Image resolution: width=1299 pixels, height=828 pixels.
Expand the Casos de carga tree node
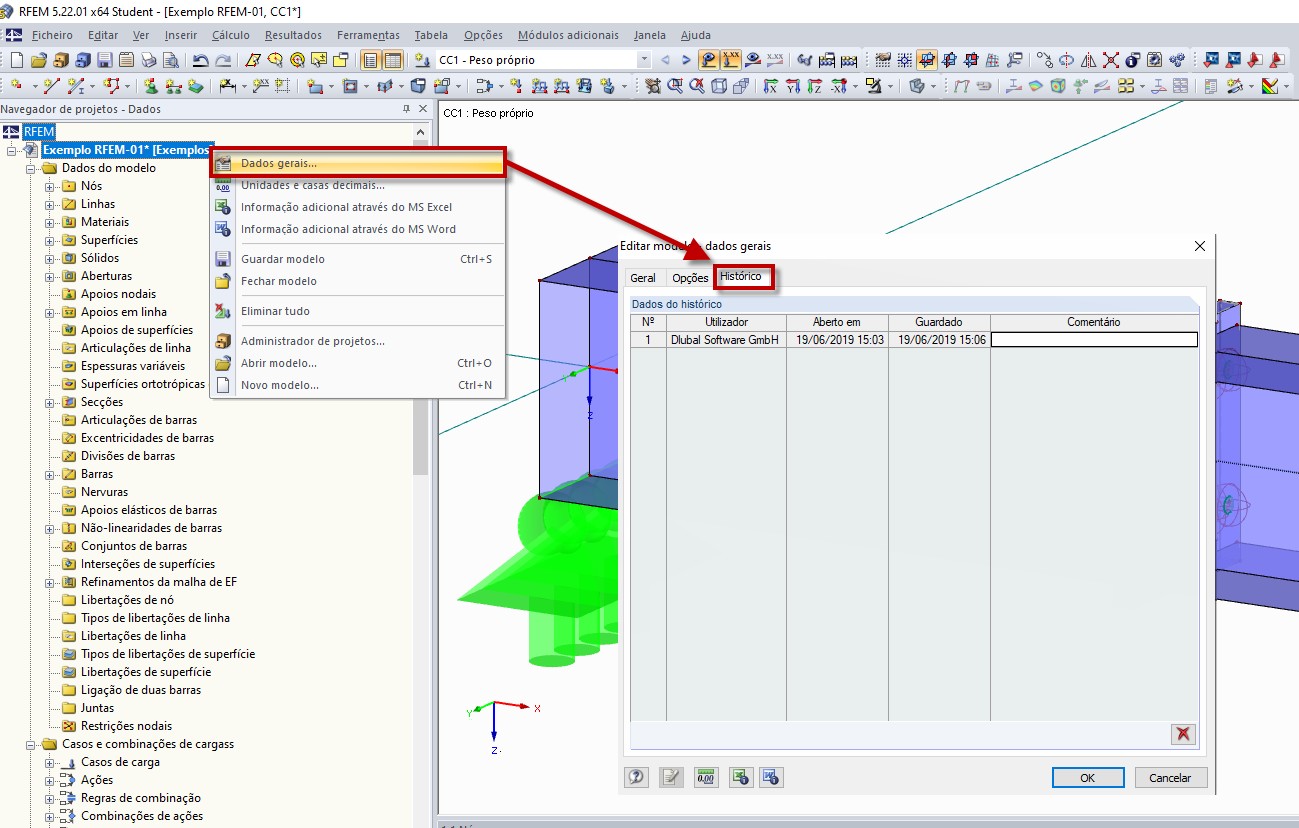point(50,762)
